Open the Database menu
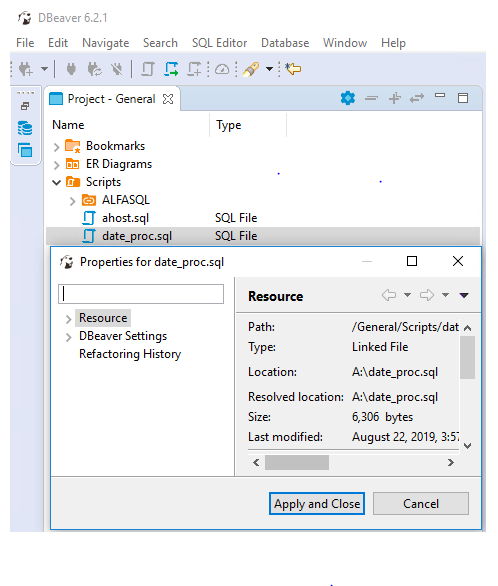498x586 pixels. tap(285, 43)
